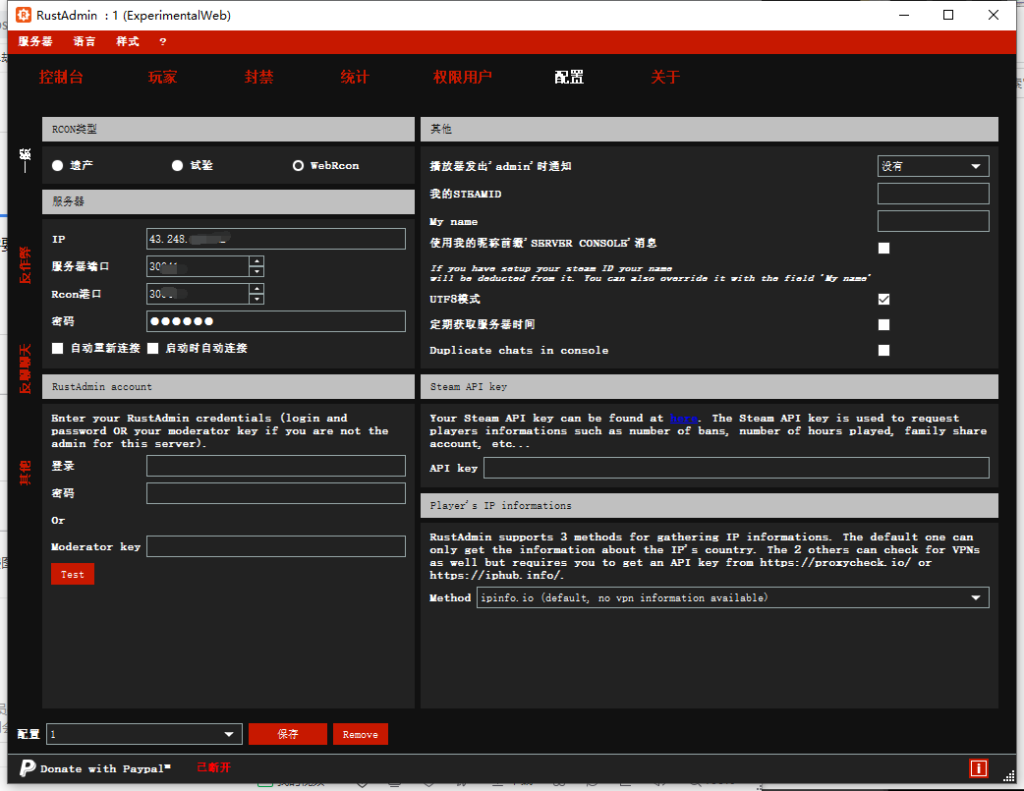Enable the 启动时自动连接 checkbox
This screenshot has height=791, width=1024.
coord(153,348)
